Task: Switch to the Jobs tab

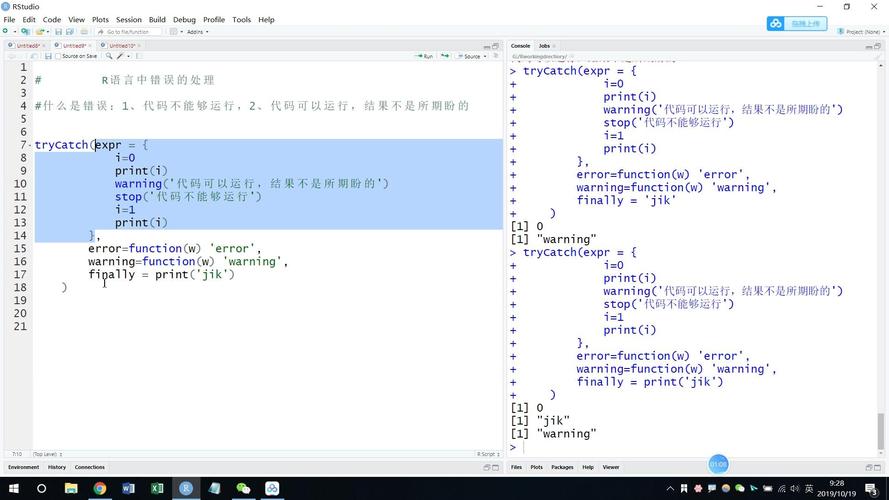Action: [x=544, y=45]
